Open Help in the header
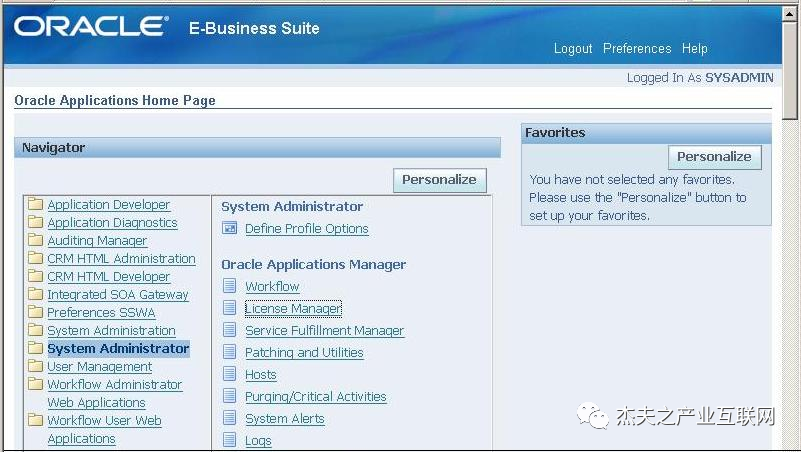Image resolution: width=801 pixels, height=452 pixels. 694,49
